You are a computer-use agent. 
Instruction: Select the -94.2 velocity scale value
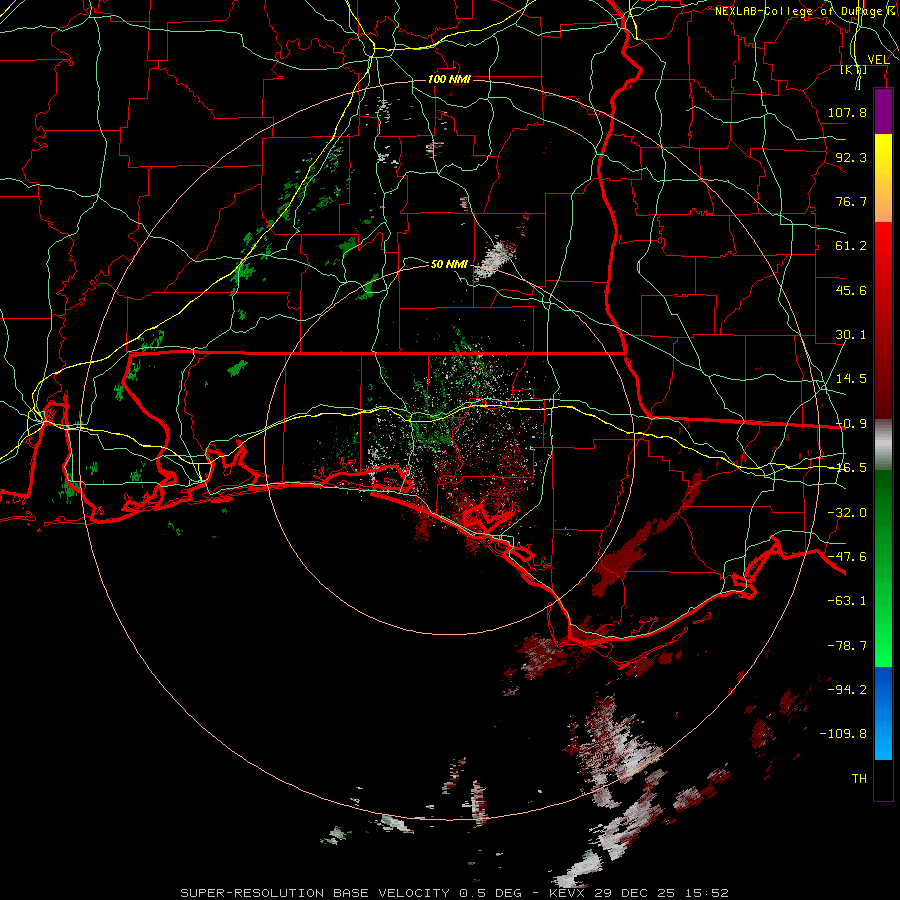tap(847, 690)
